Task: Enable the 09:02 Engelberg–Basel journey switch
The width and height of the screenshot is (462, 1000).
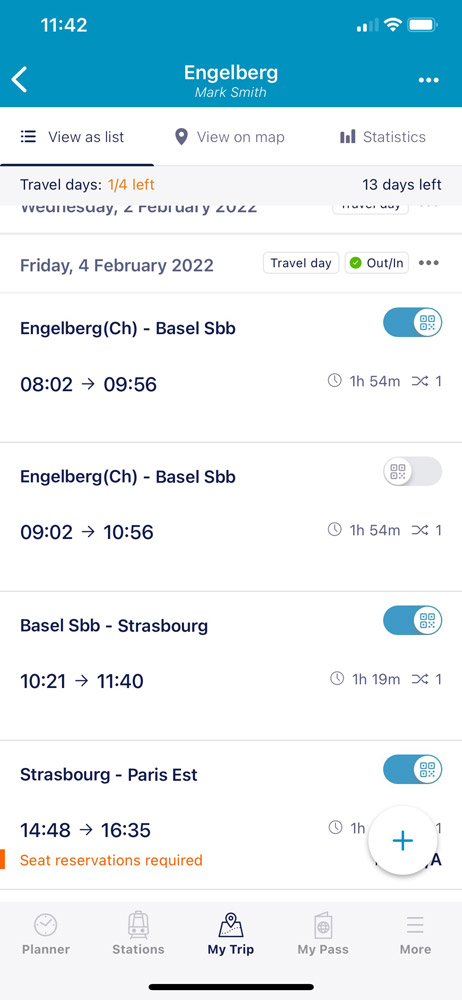Action: (x=413, y=472)
